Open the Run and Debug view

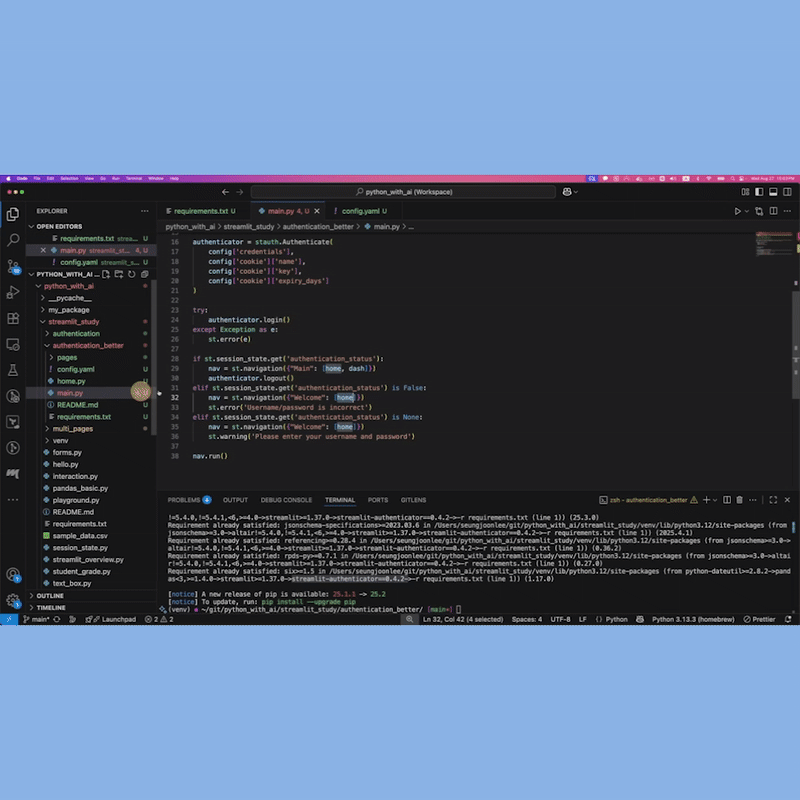[13, 292]
